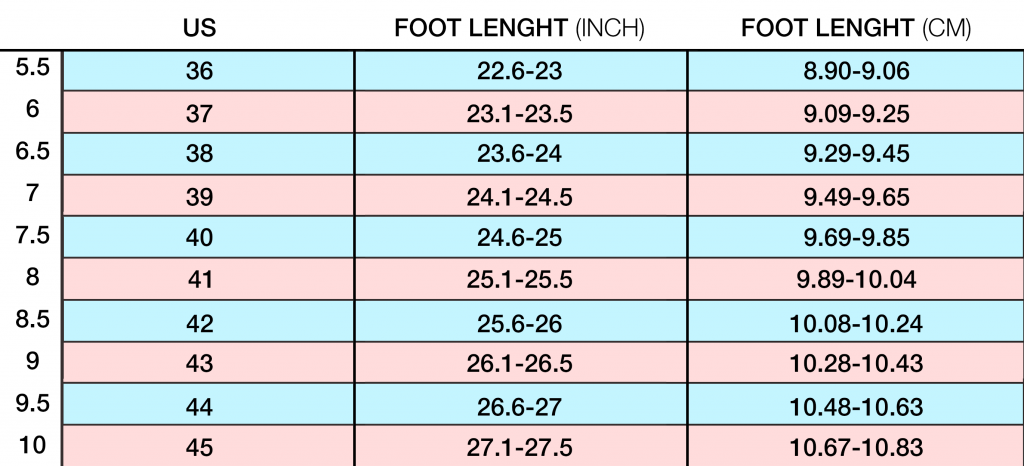Select the 24.1-24.5 cell
The width and height of the screenshot is (1024, 466).
click(x=519, y=198)
